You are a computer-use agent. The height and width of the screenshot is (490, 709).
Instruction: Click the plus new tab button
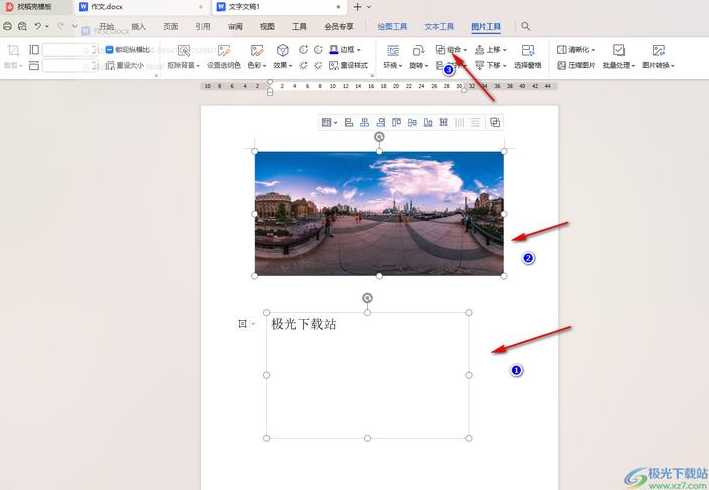click(357, 7)
